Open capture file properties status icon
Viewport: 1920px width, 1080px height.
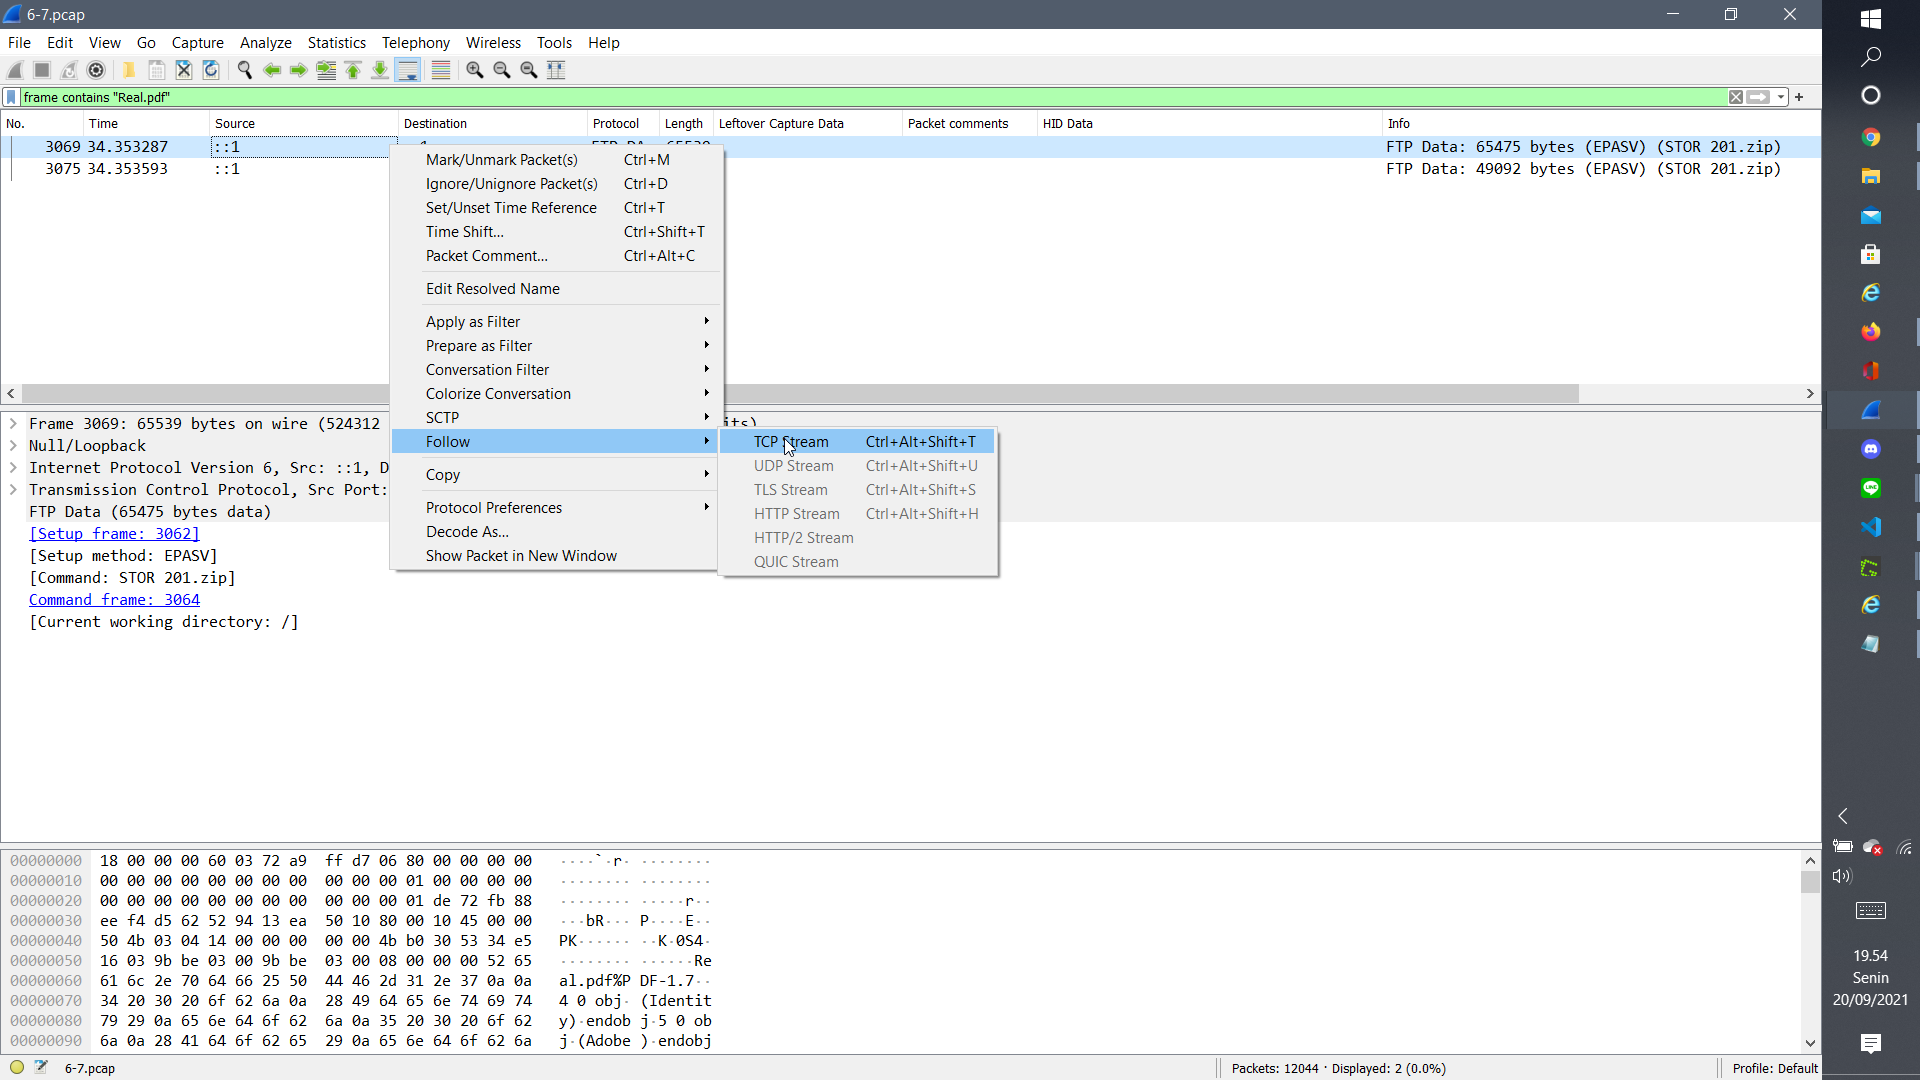pyautogui.click(x=41, y=1067)
